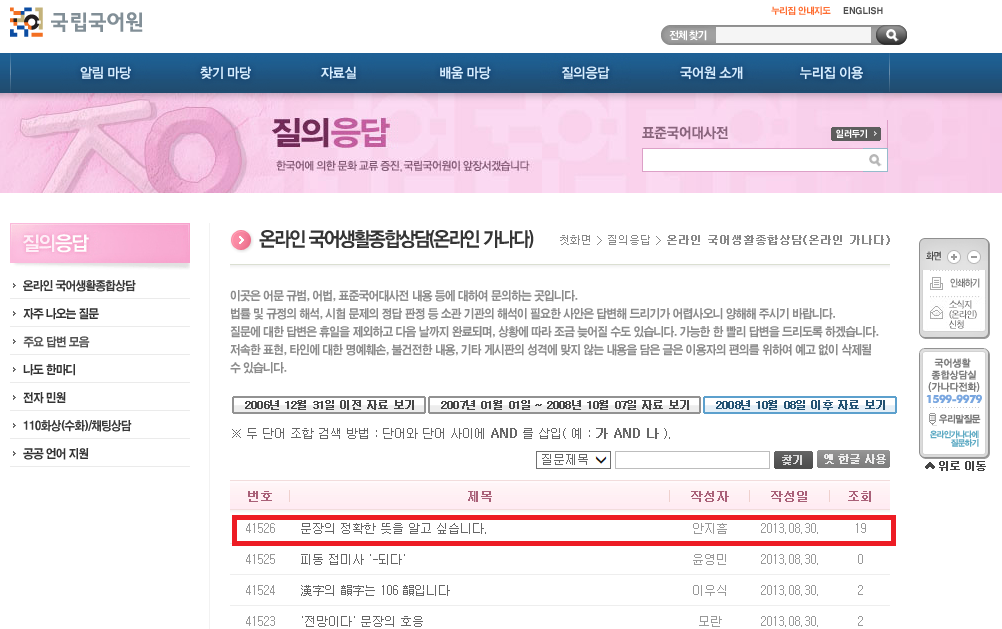Open the 알림 마당 menu
Image resolution: width=1002 pixels, height=629 pixels.
pos(105,73)
